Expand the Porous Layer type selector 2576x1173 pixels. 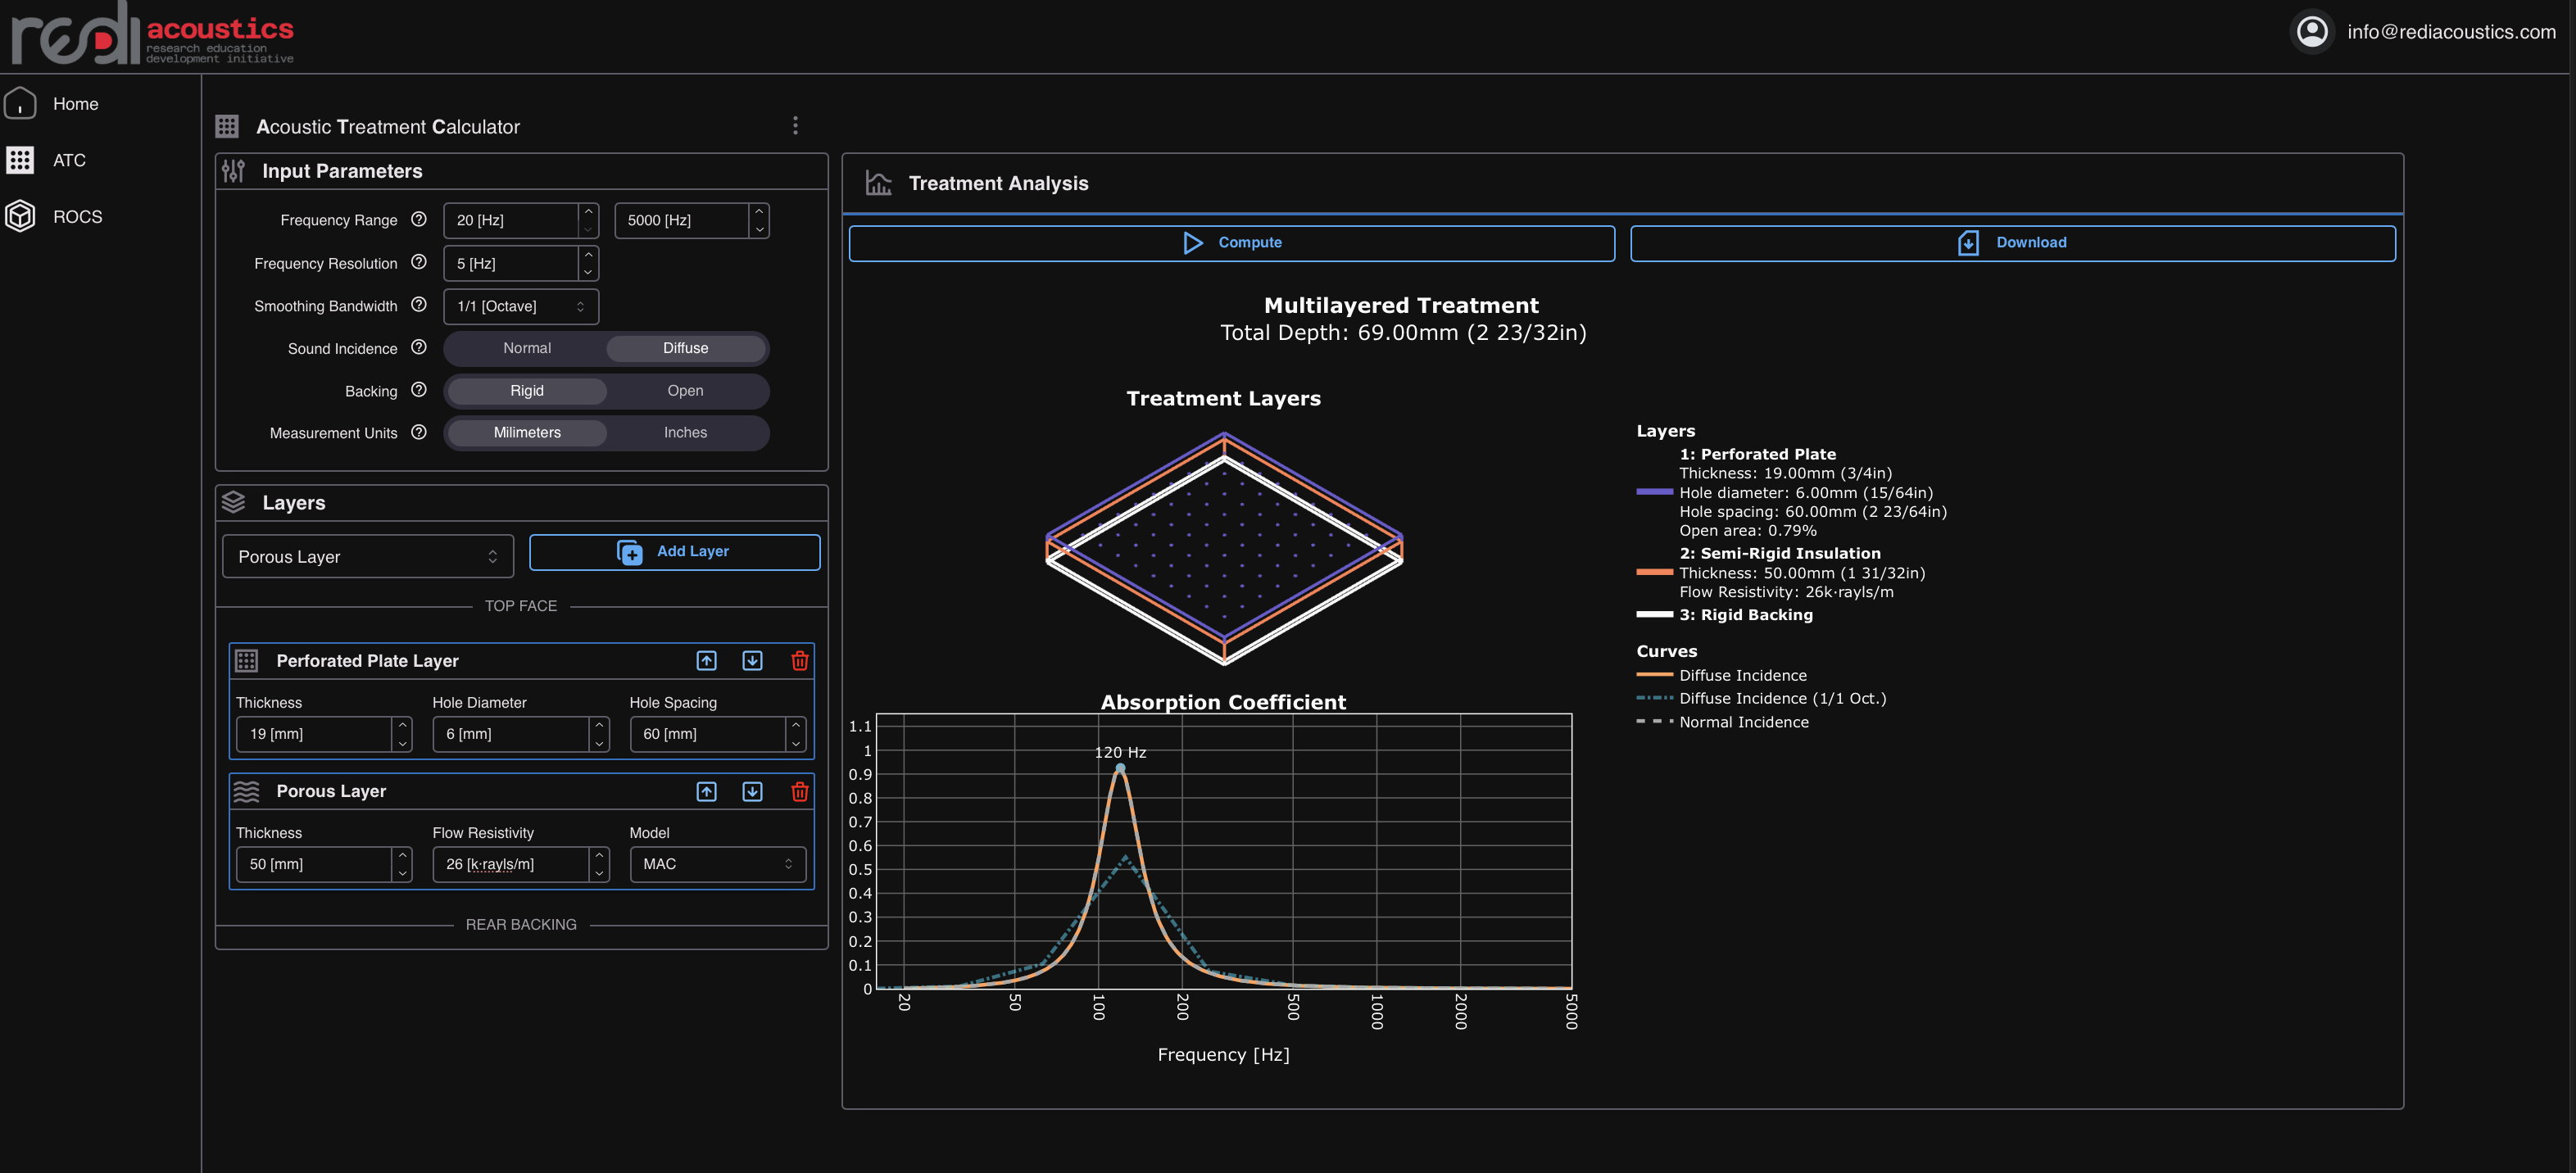[367, 557]
